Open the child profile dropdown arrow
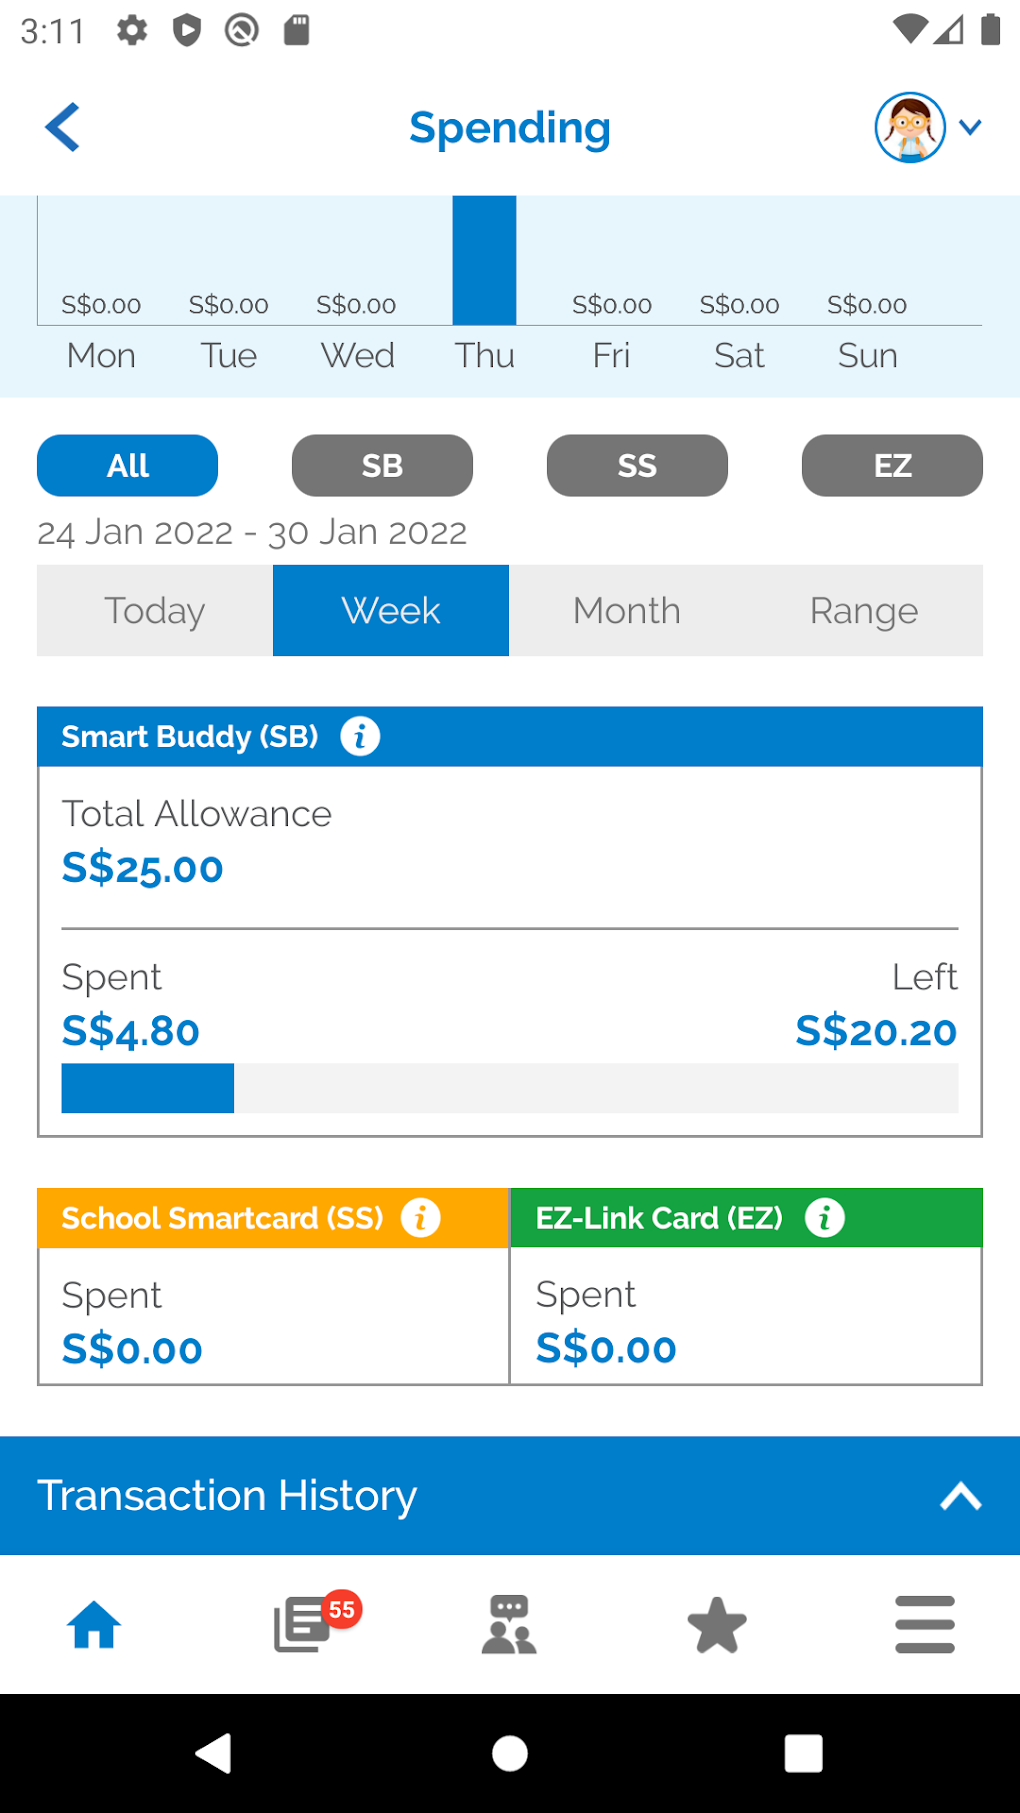The height and width of the screenshot is (1813, 1020). pyautogui.click(x=970, y=128)
